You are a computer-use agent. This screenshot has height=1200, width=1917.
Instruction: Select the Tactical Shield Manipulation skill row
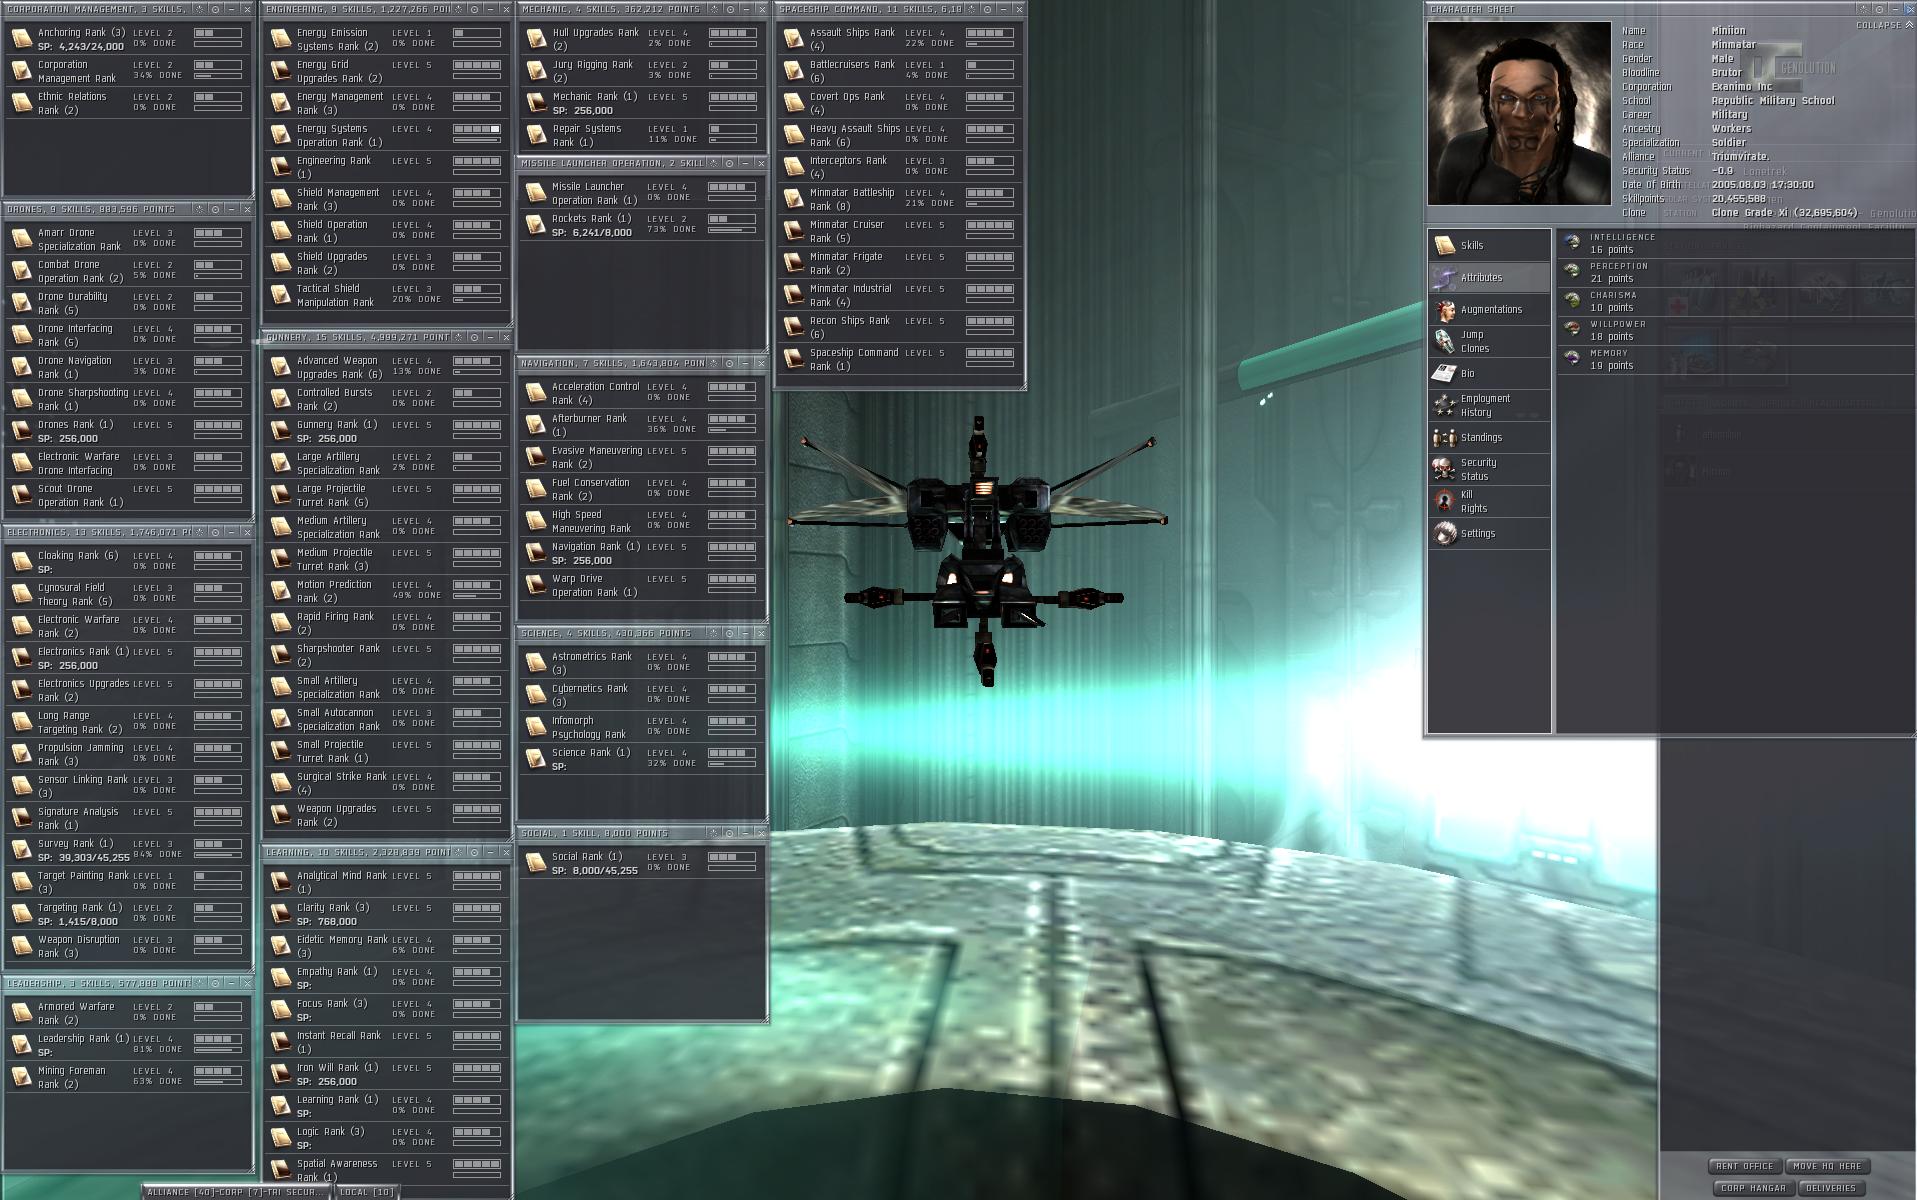click(x=387, y=295)
